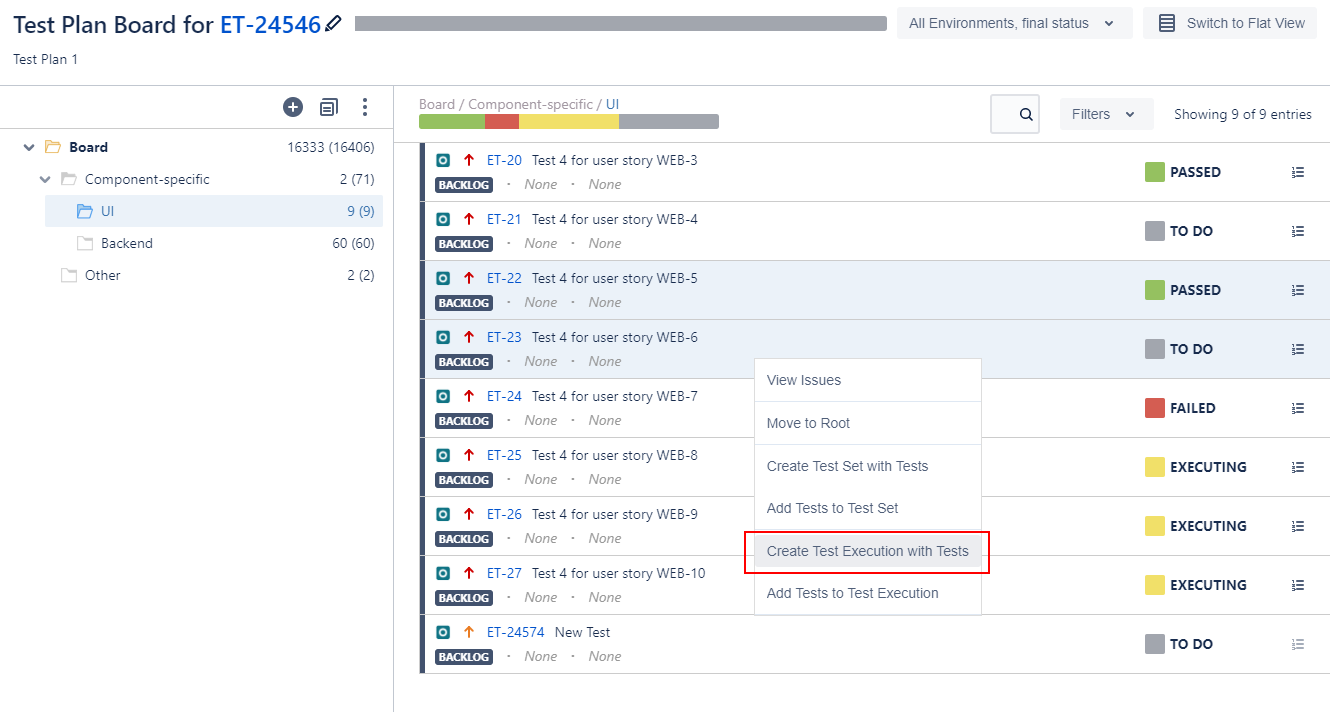
Task: Click the 16333 (16406) Board count
Action: pos(331,147)
